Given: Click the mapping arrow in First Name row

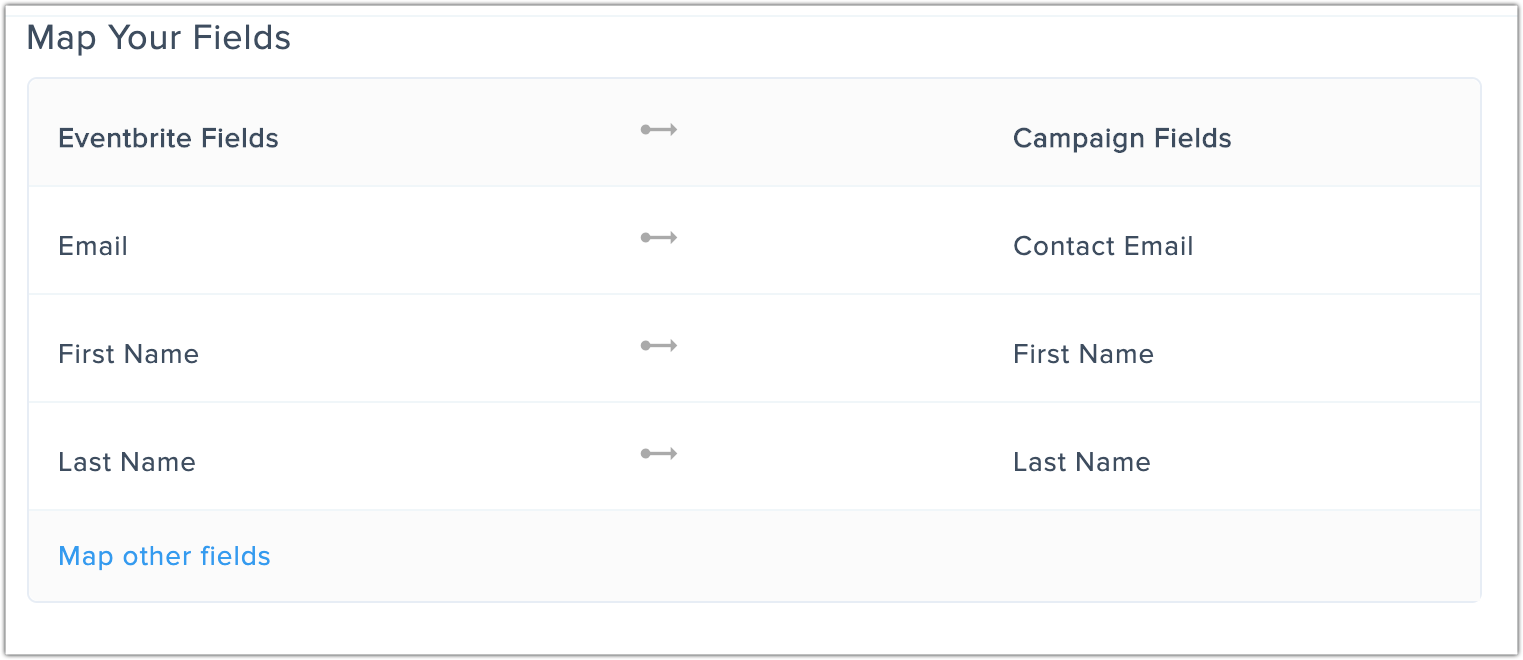Looking at the screenshot, I should pyautogui.click(x=659, y=346).
